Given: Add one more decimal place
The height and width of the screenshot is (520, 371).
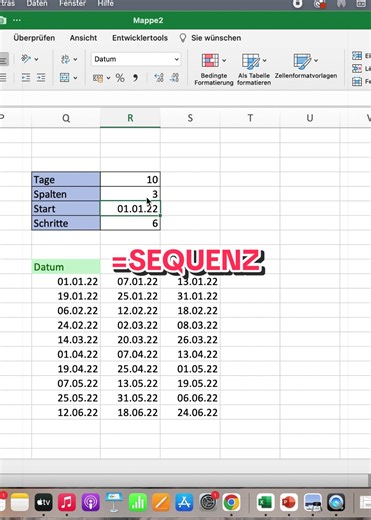Looking at the screenshot, I should (x=159, y=78).
